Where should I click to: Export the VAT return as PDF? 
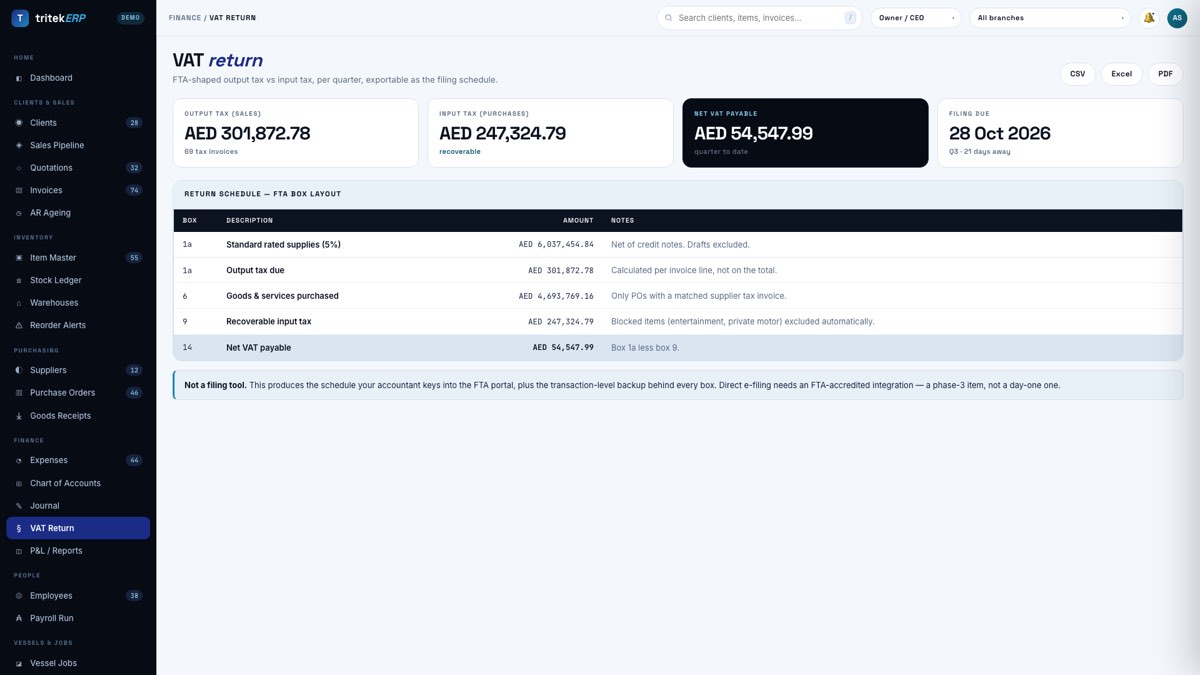[1165, 74]
